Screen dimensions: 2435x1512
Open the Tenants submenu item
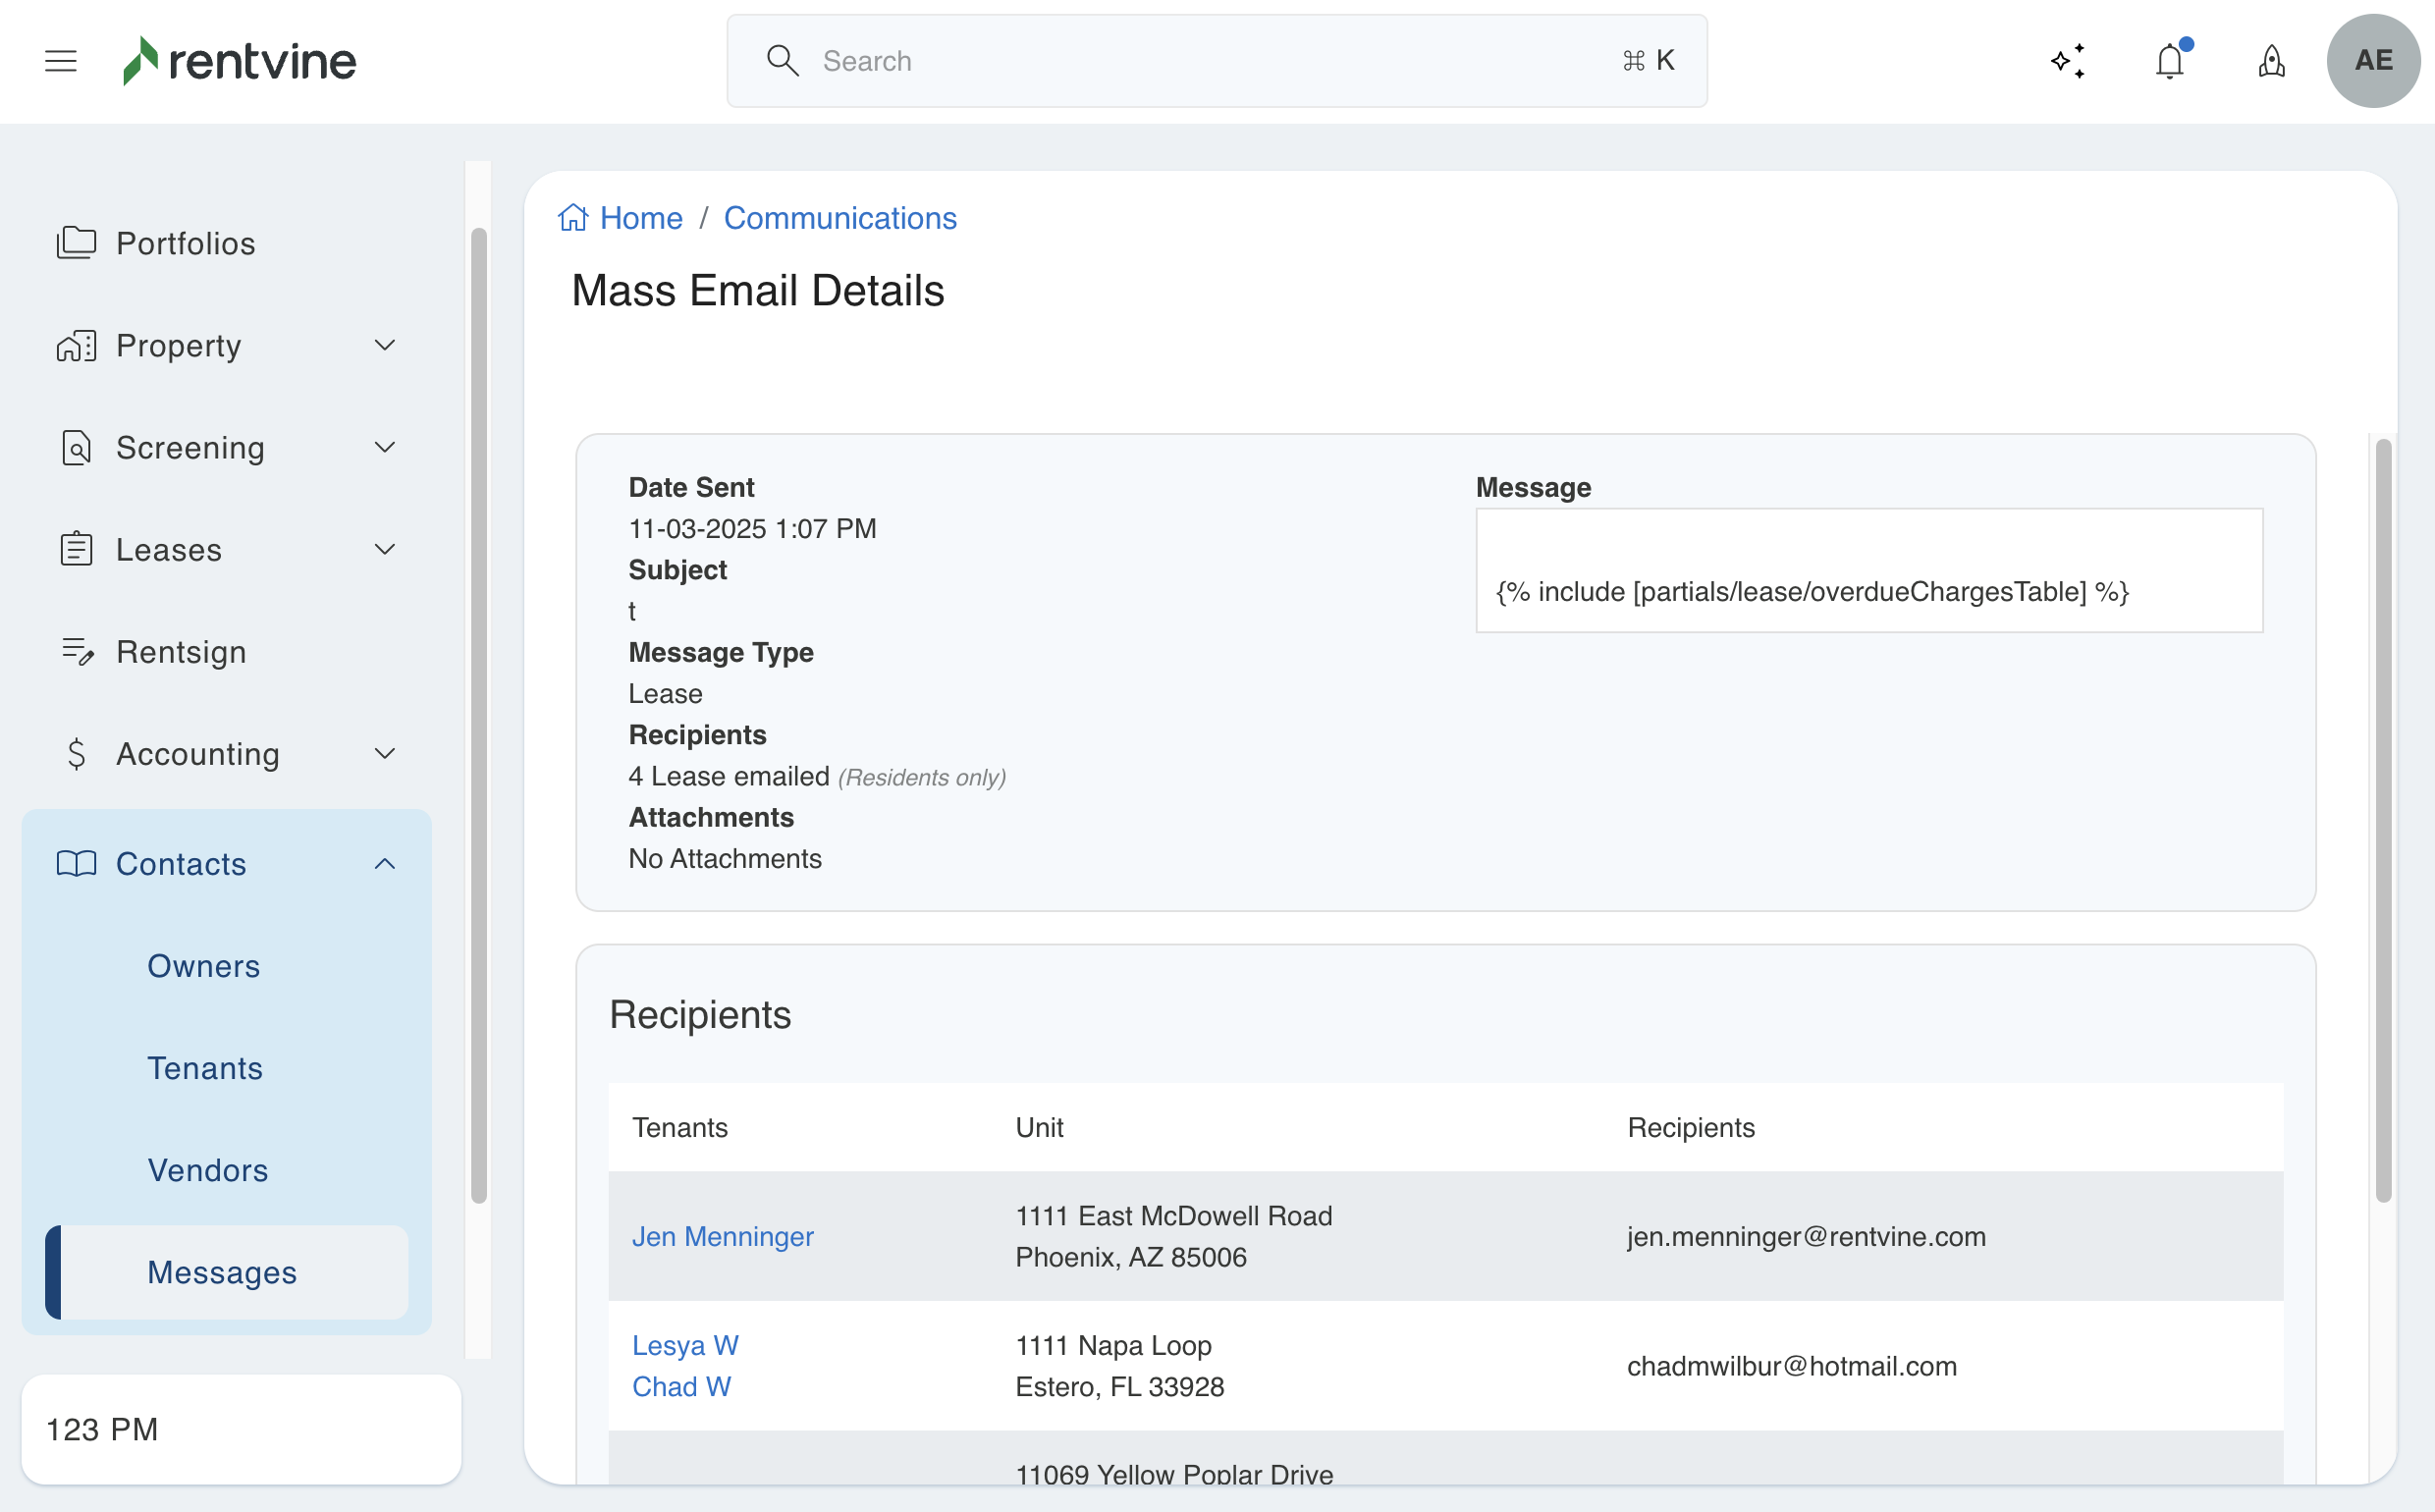click(205, 1068)
